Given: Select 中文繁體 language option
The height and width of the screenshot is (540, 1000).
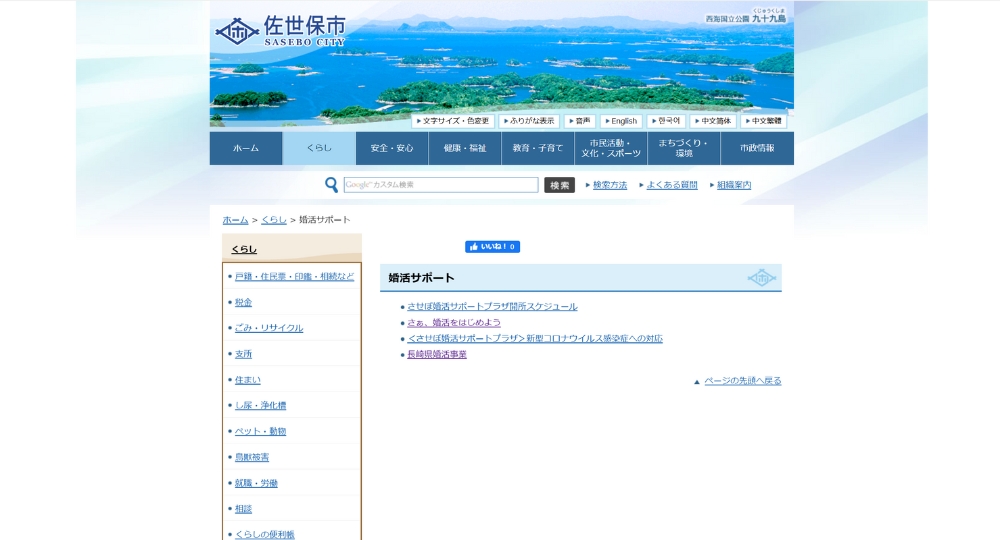Looking at the screenshot, I should click(764, 121).
